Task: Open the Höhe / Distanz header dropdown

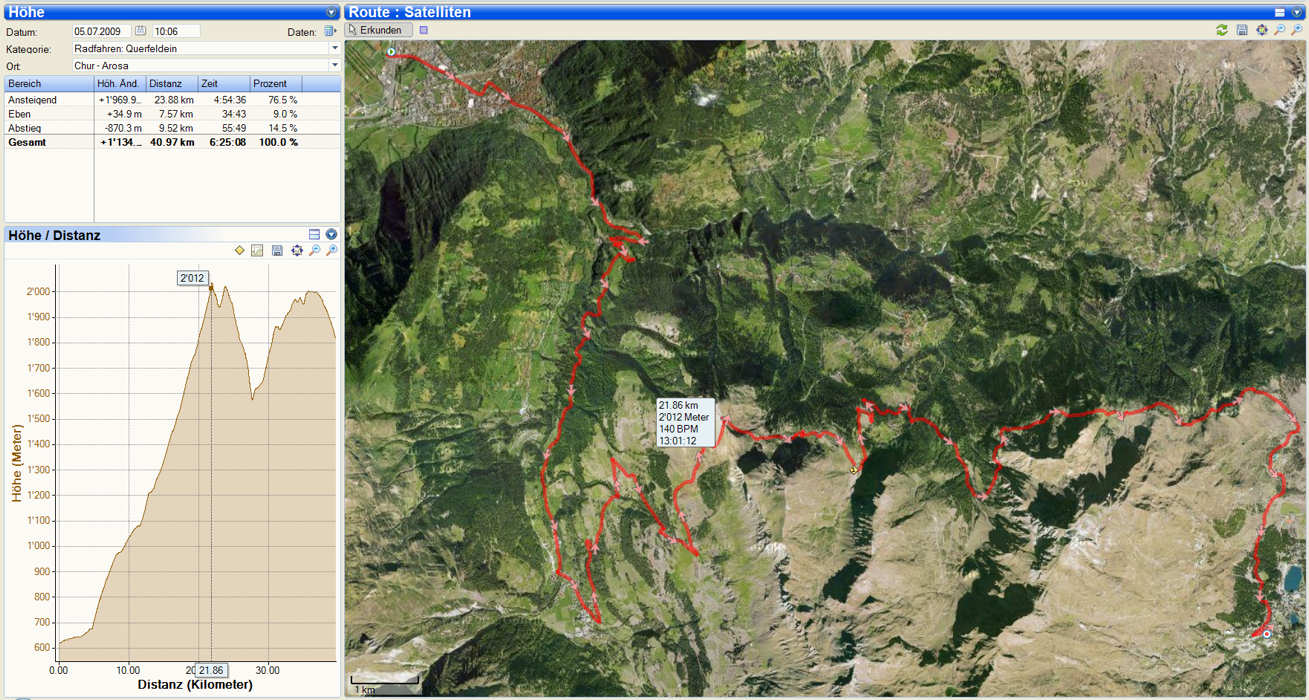Action: click(x=332, y=235)
